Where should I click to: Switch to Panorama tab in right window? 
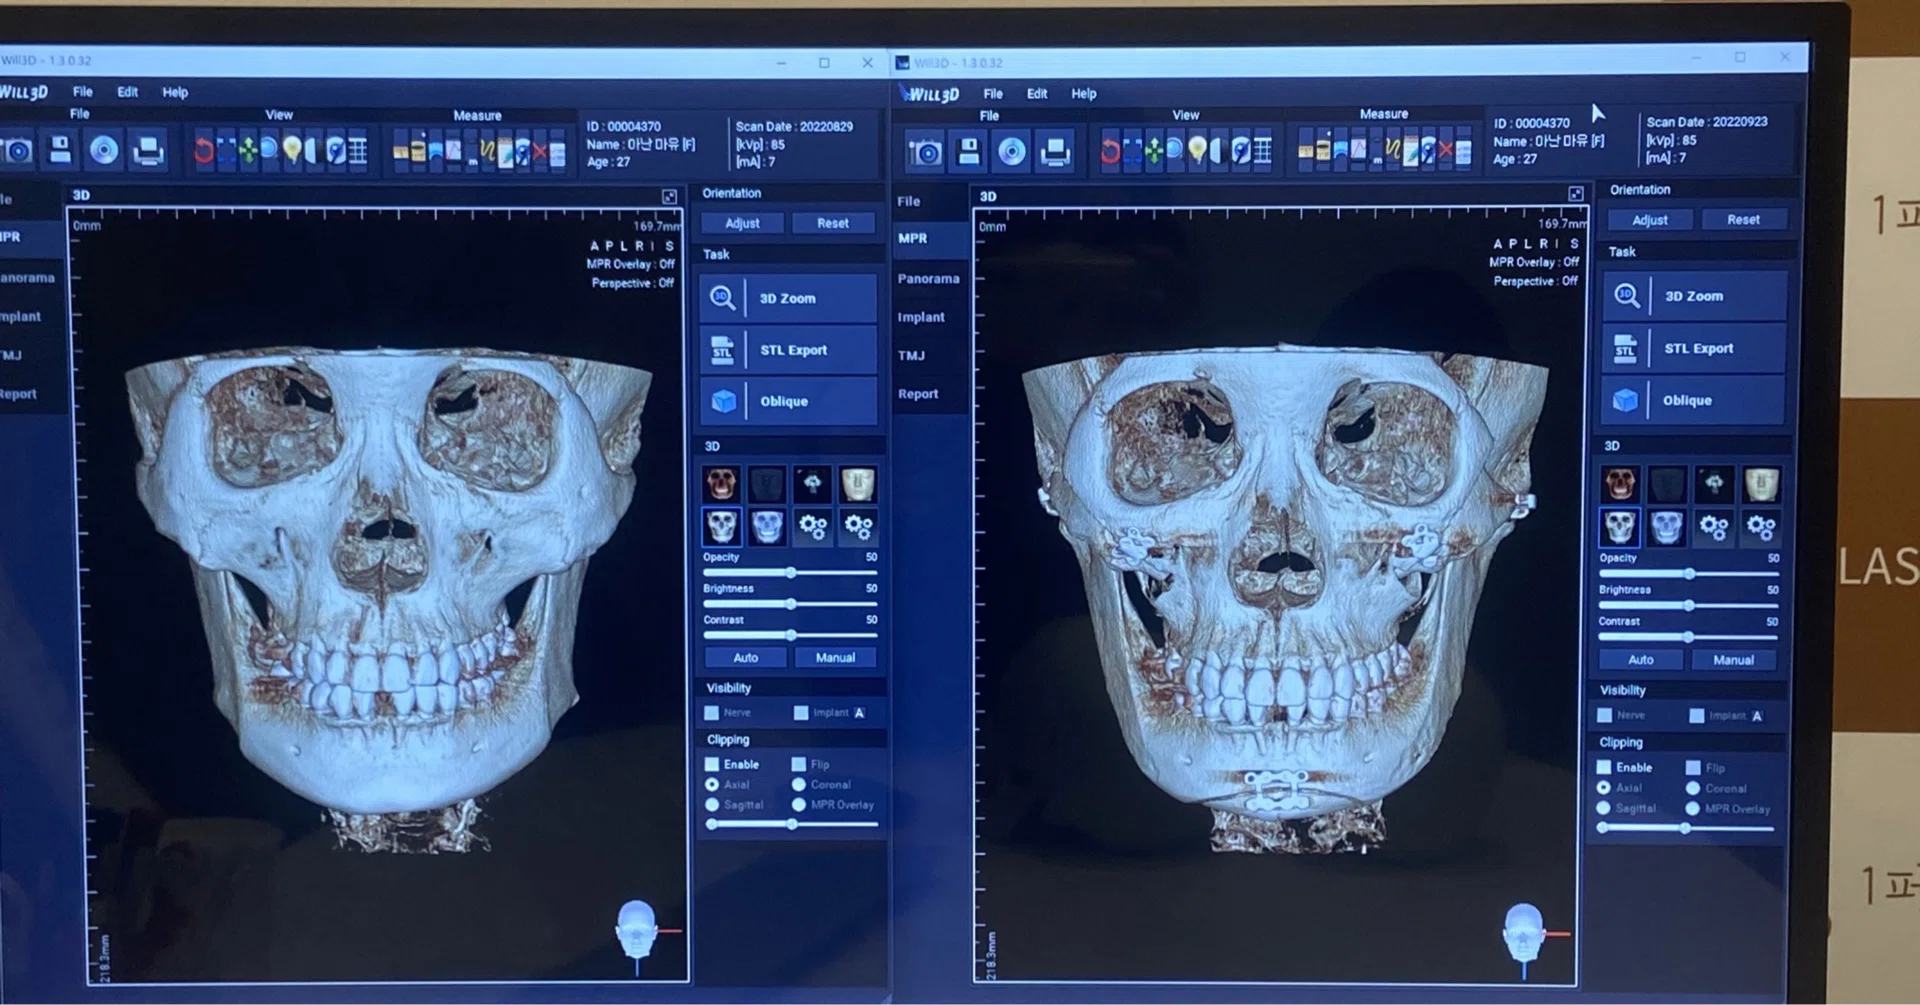[x=928, y=279]
